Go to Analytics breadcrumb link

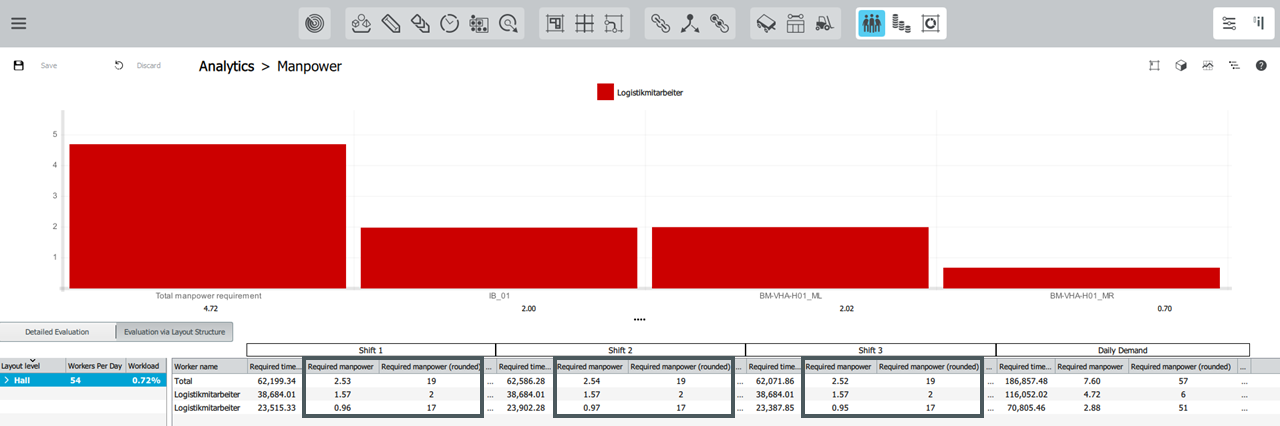[226, 66]
